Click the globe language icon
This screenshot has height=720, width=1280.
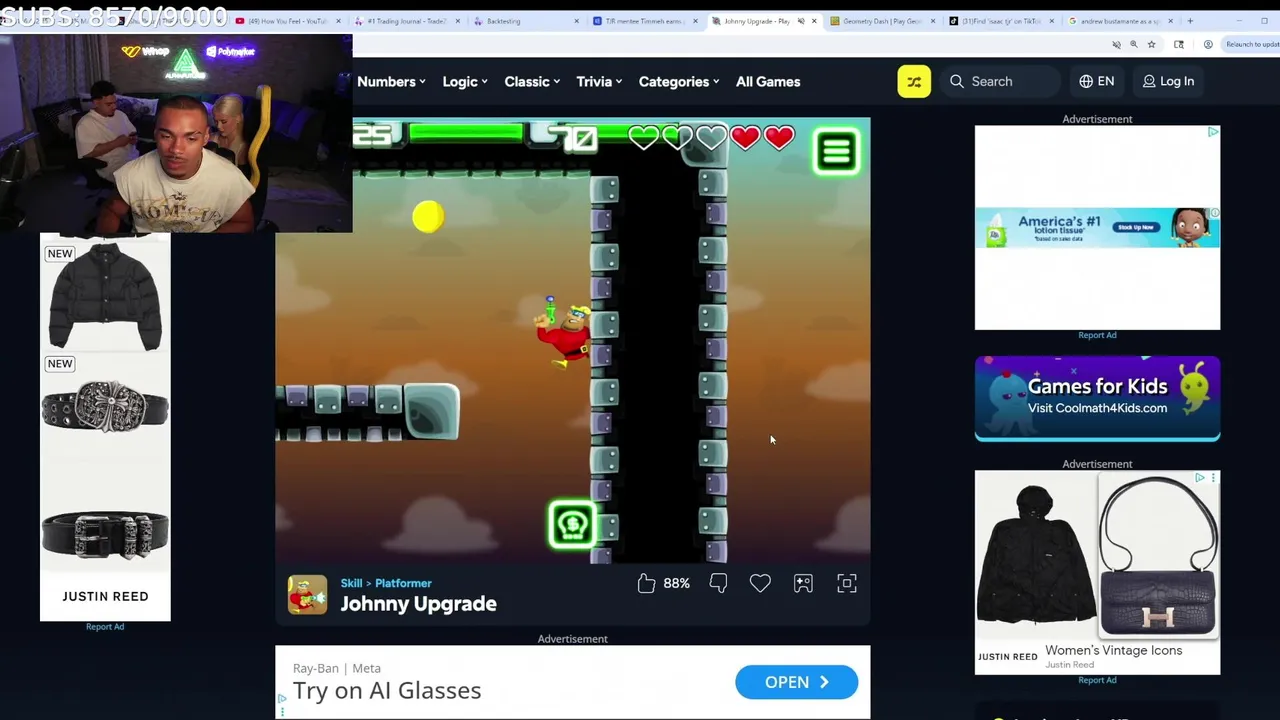(x=1086, y=81)
